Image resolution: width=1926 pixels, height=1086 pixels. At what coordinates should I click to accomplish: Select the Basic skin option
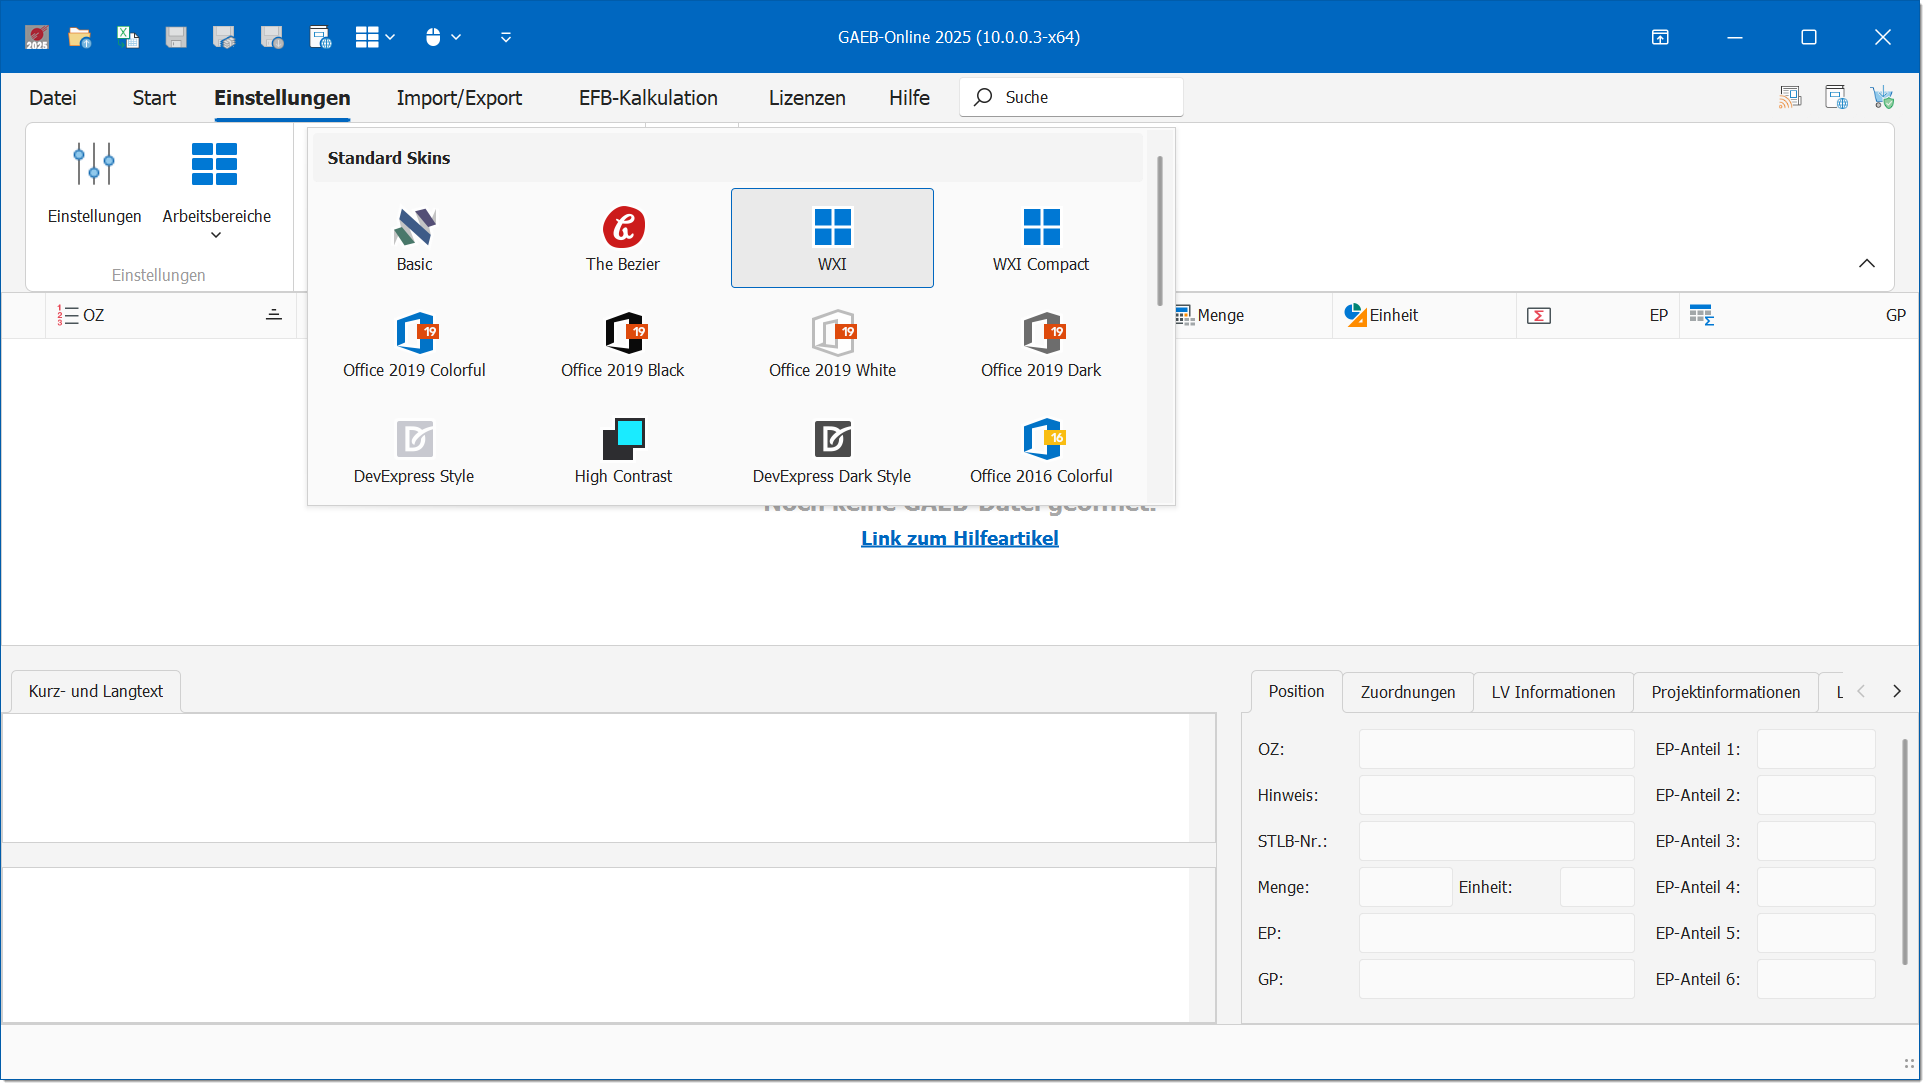pos(414,239)
